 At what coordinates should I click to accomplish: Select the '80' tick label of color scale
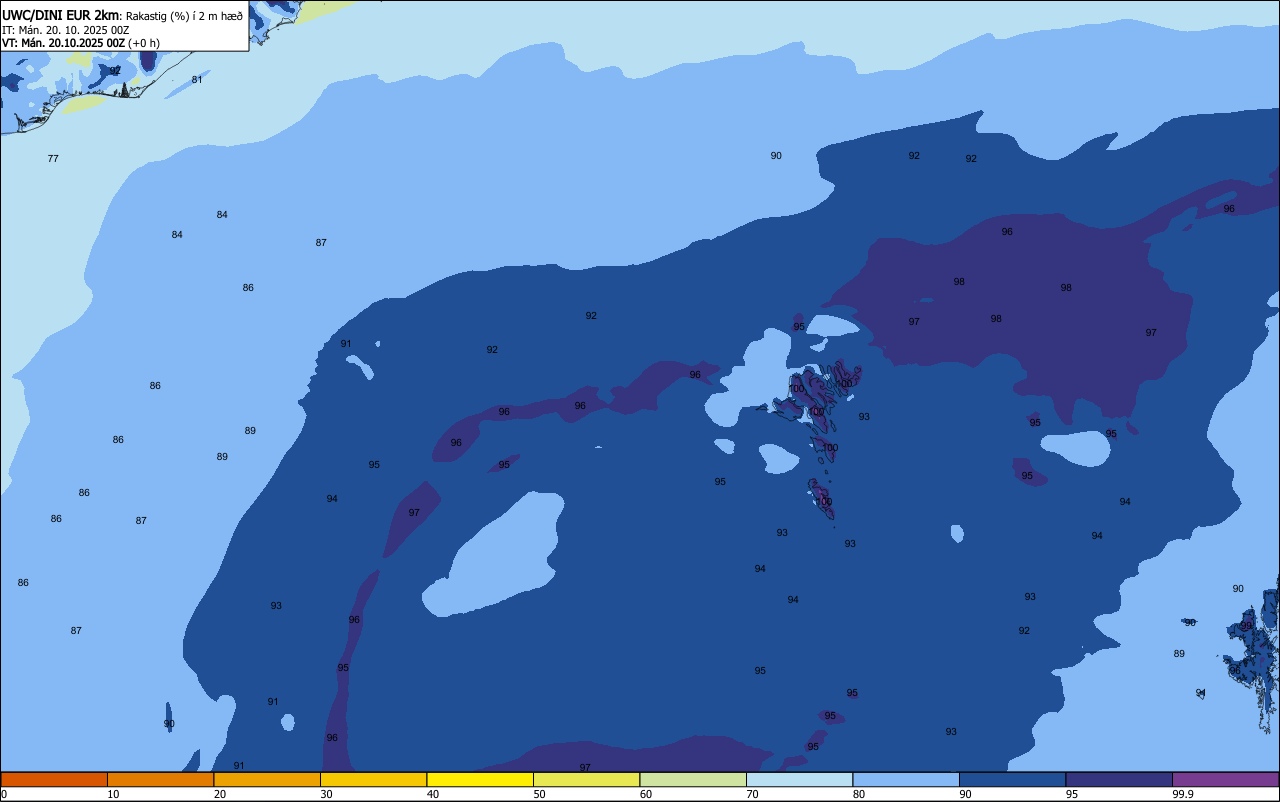[859, 794]
